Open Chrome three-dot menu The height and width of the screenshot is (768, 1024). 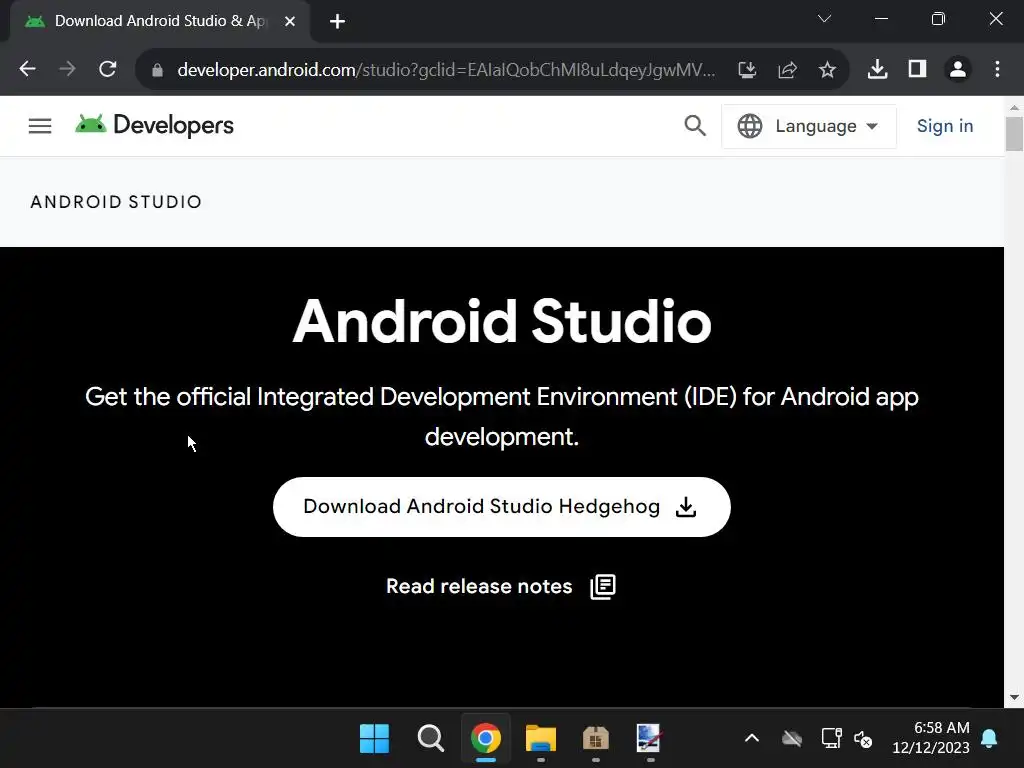click(x=997, y=69)
